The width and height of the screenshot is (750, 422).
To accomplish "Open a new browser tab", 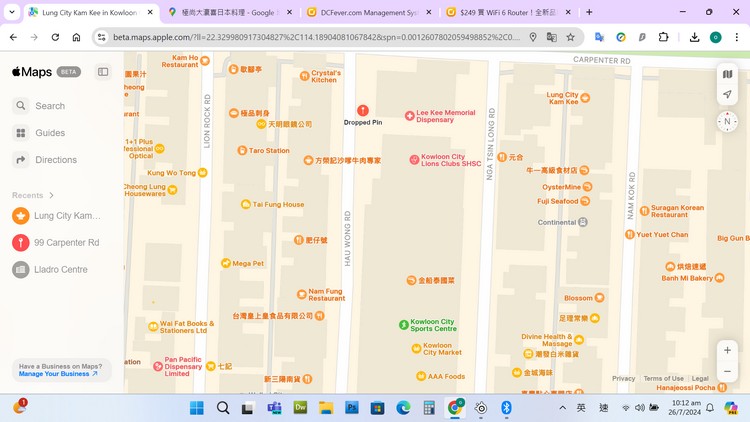I will [589, 12].
